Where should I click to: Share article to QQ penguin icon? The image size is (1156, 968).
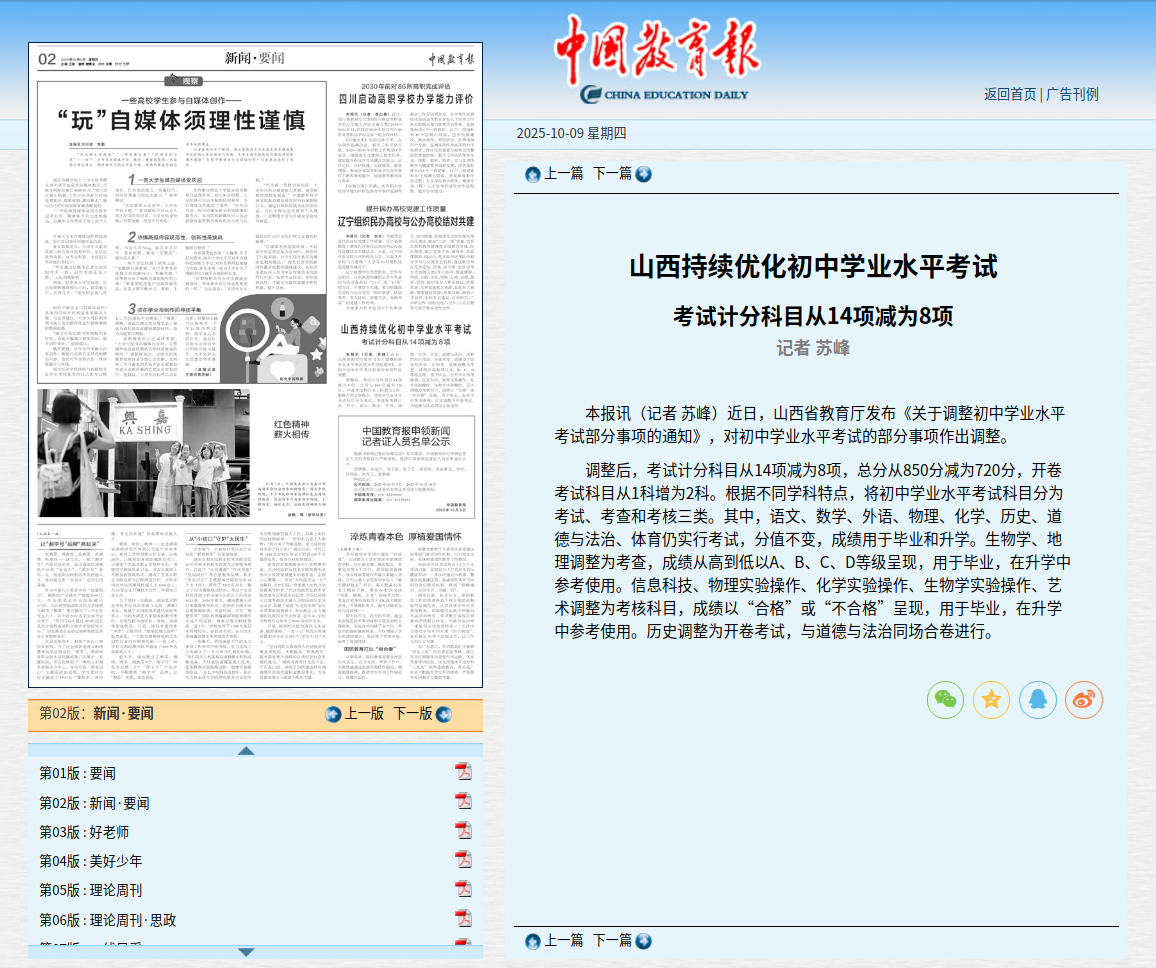pyautogui.click(x=1037, y=700)
